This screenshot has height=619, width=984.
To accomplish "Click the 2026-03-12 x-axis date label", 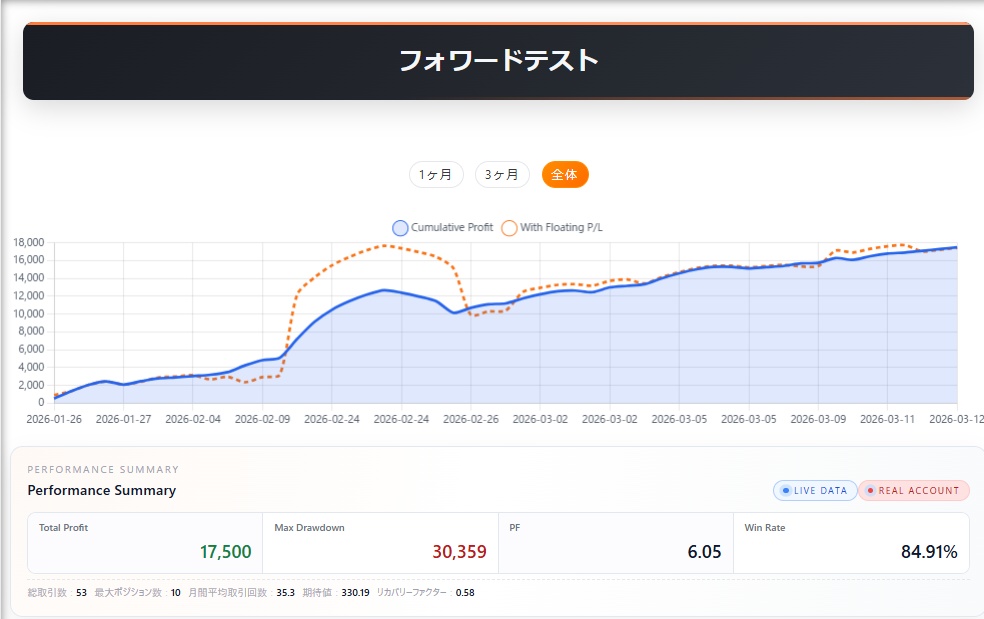I will 955,419.
